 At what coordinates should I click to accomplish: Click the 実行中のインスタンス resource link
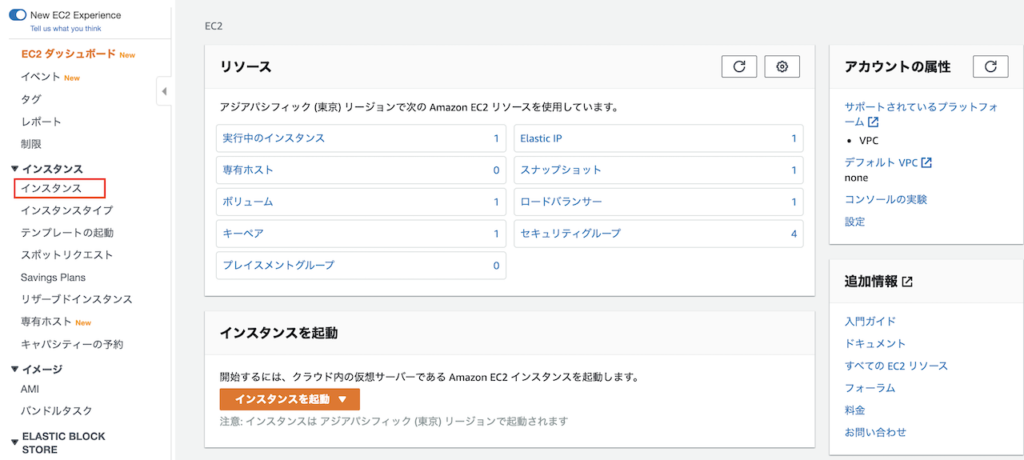[x=273, y=138]
